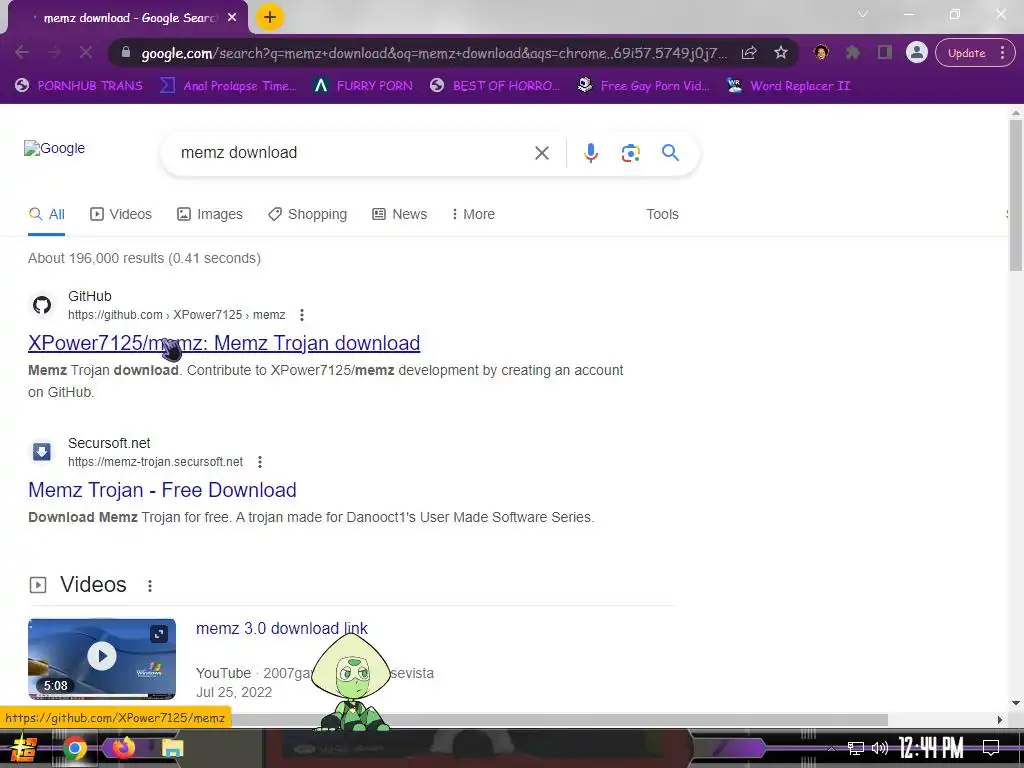Focus the memz download search box

coord(353,153)
